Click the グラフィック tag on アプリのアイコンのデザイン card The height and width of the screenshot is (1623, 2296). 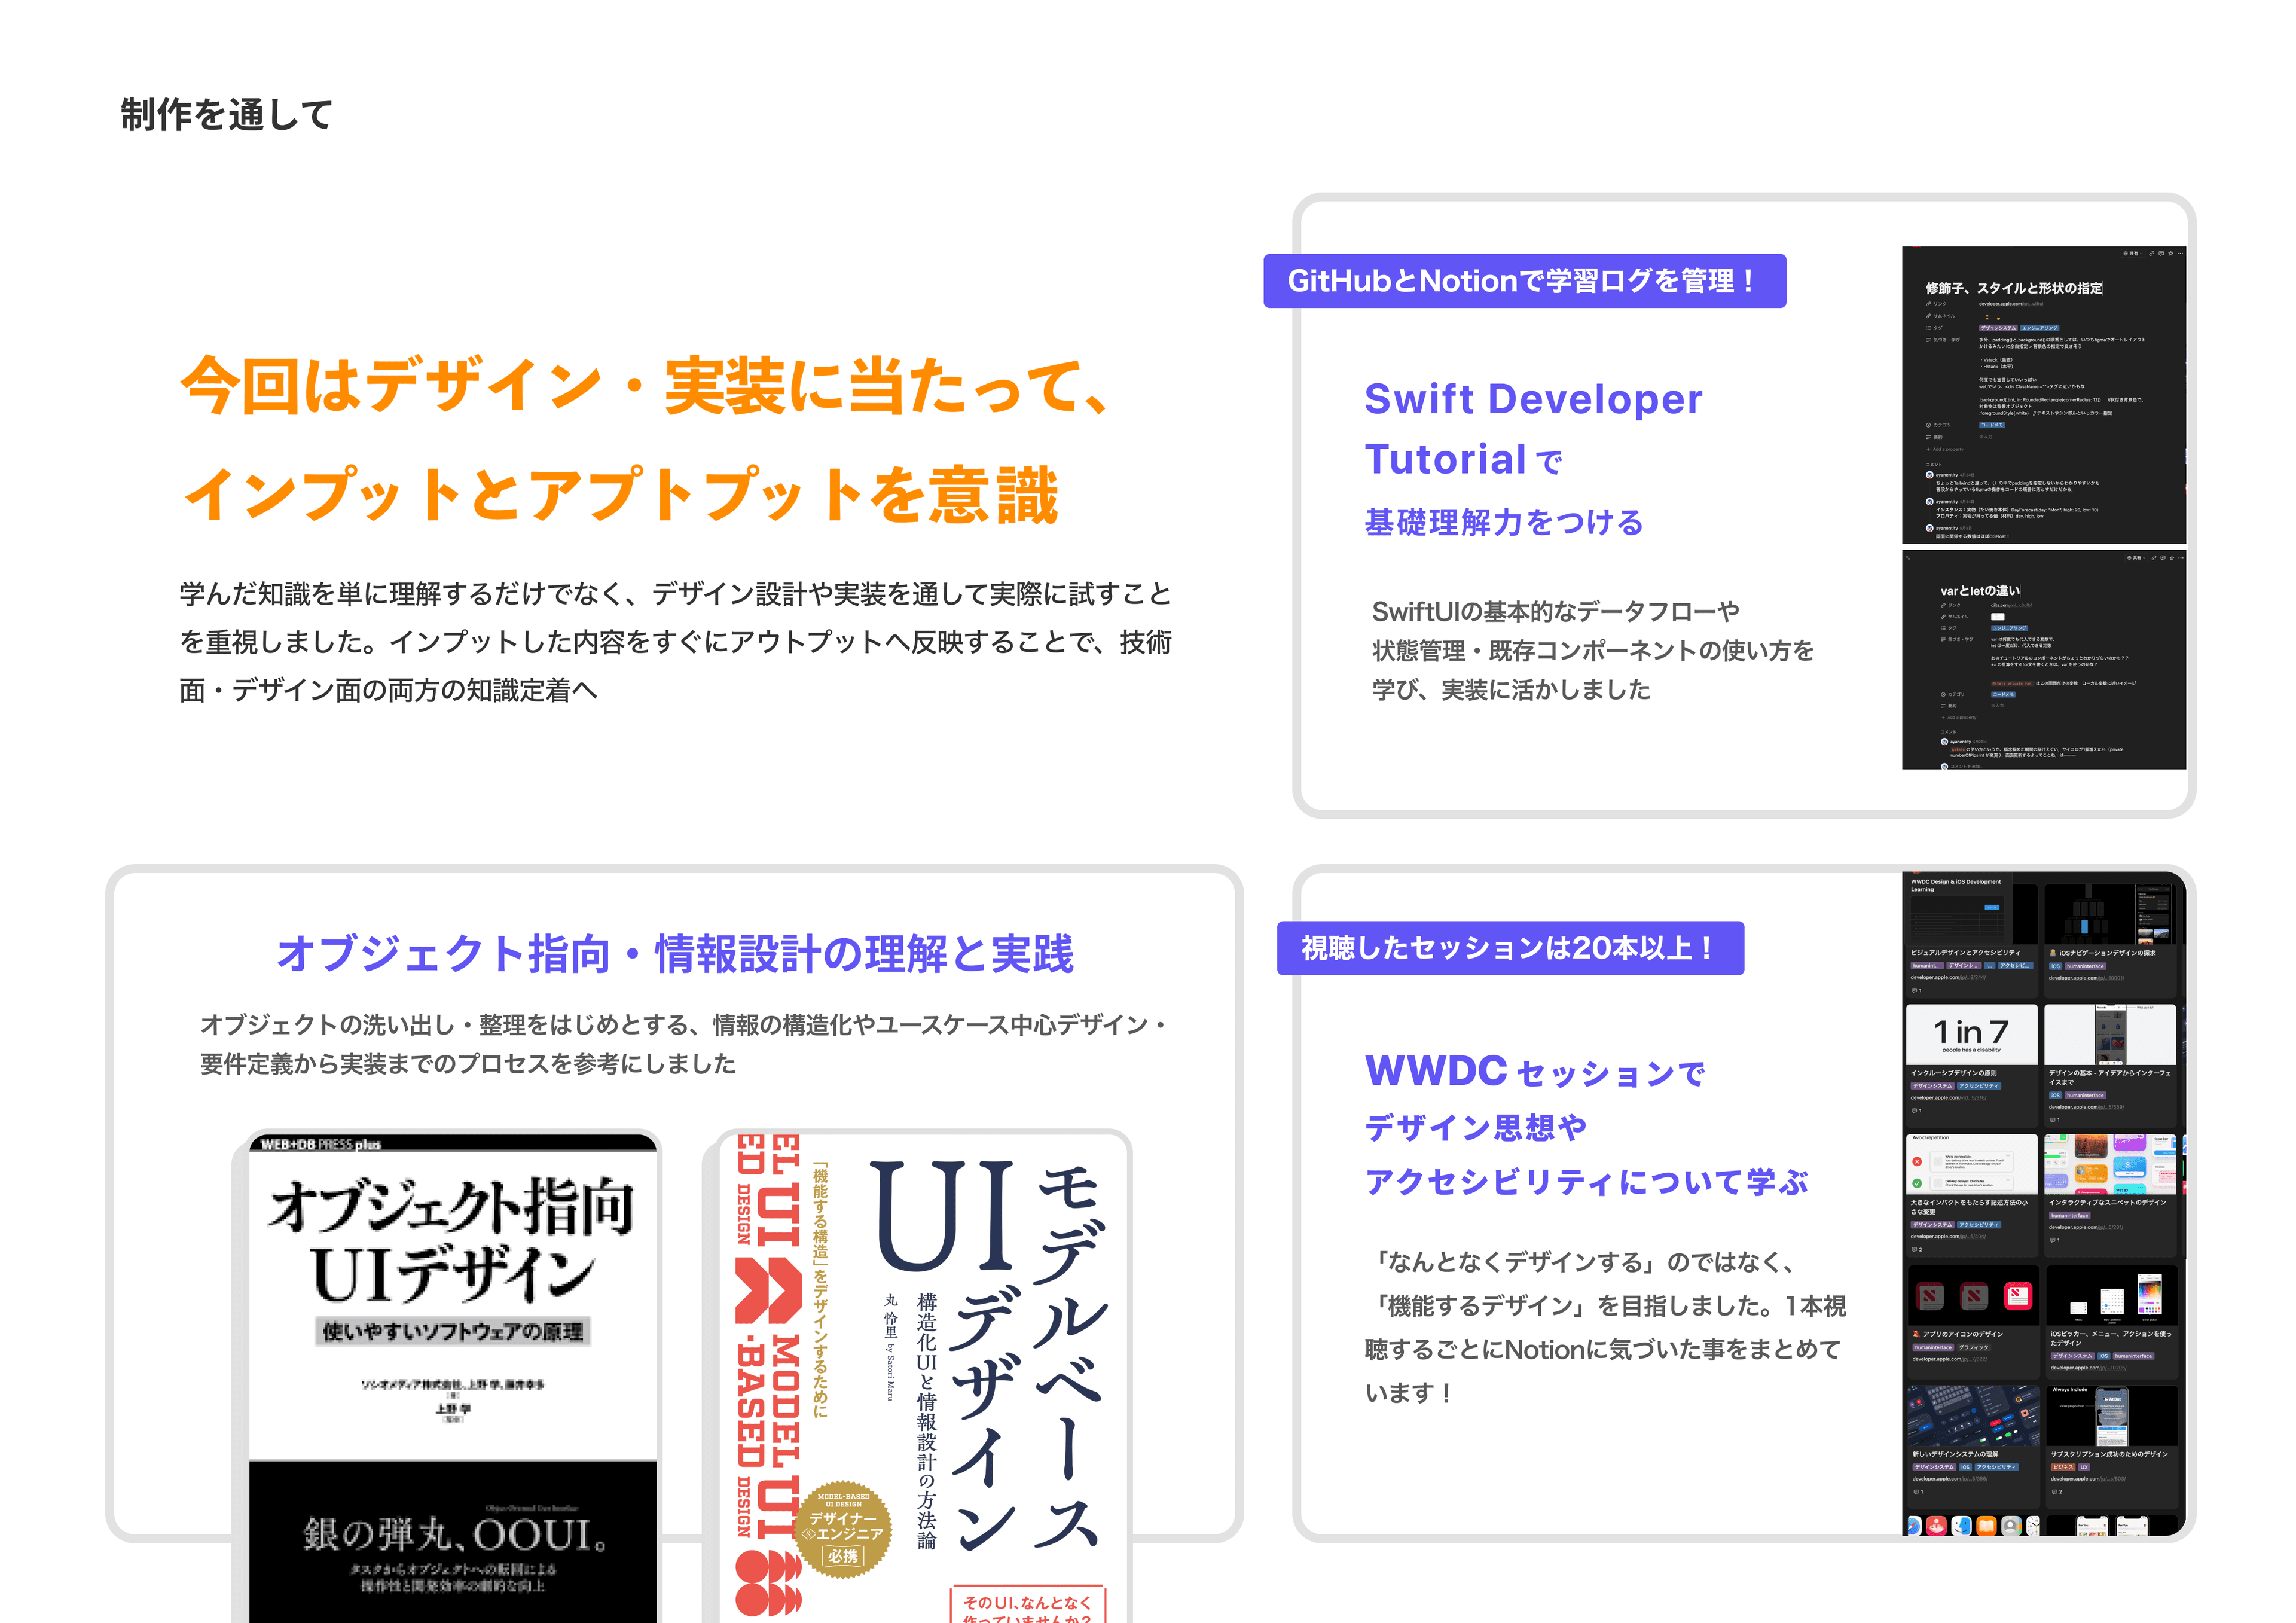tap(1974, 1348)
